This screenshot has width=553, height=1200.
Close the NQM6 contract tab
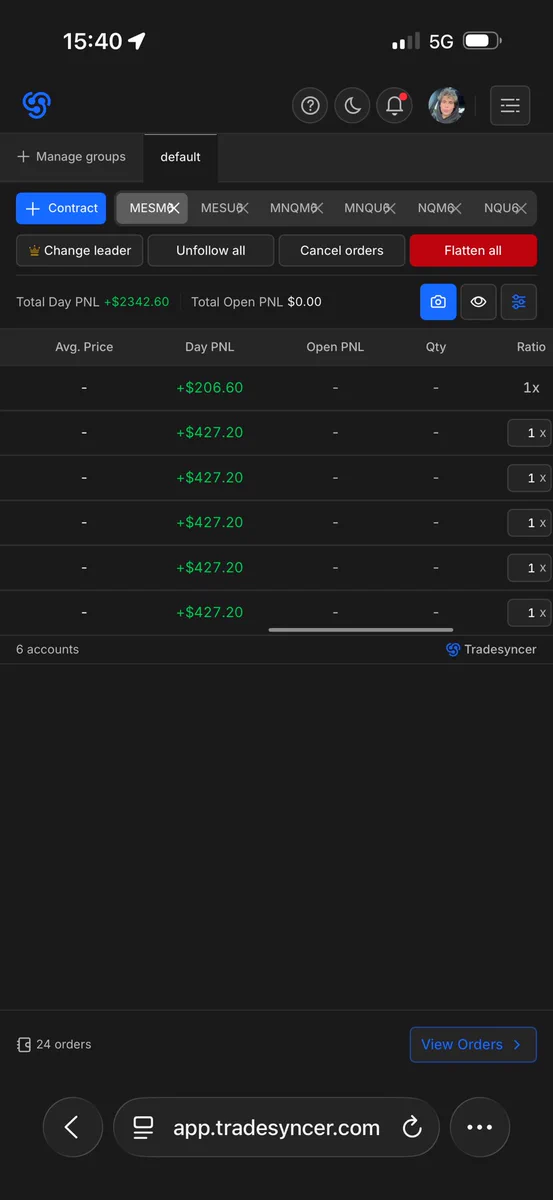click(x=456, y=208)
